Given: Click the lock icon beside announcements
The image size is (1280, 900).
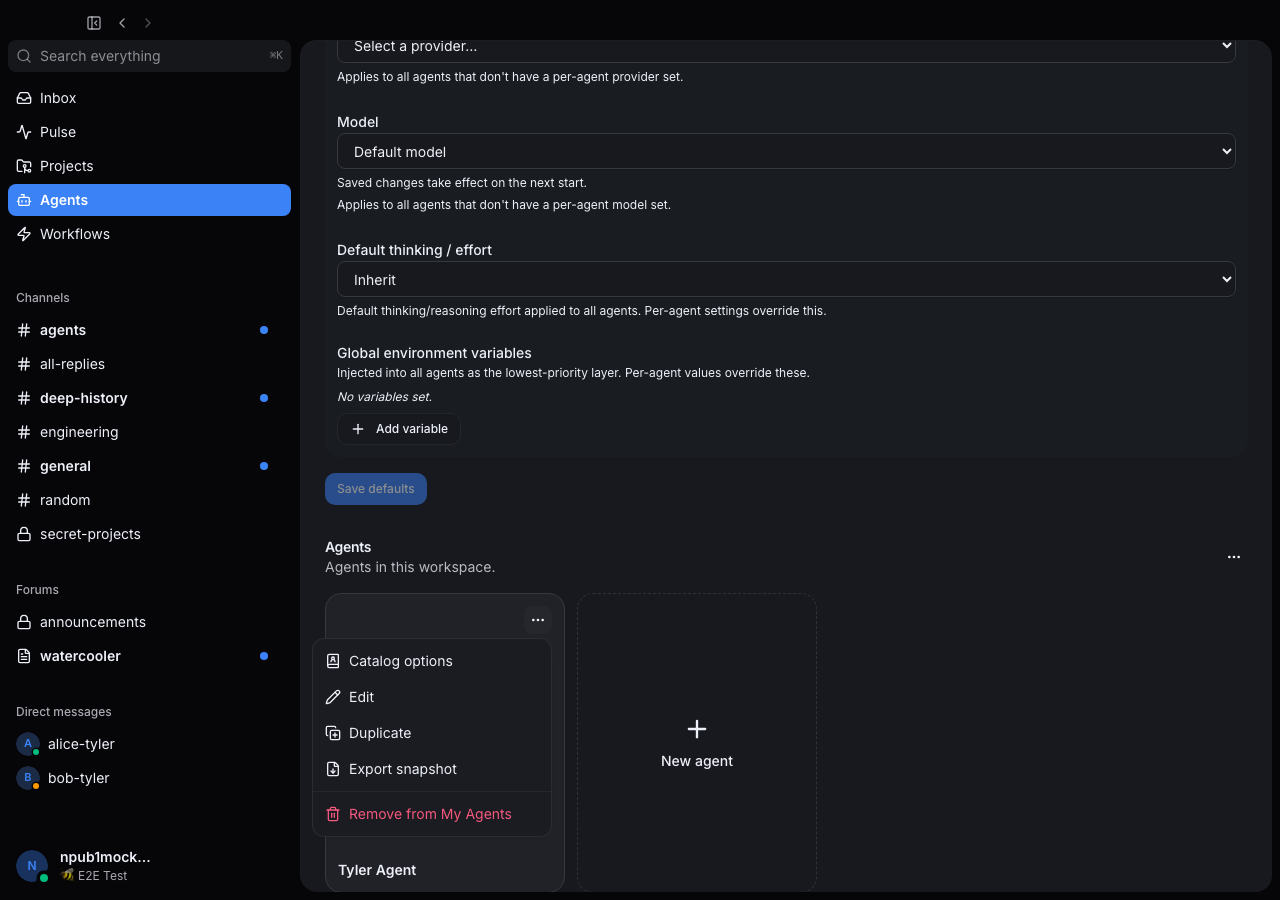Looking at the screenshot, I should point(24,622).
